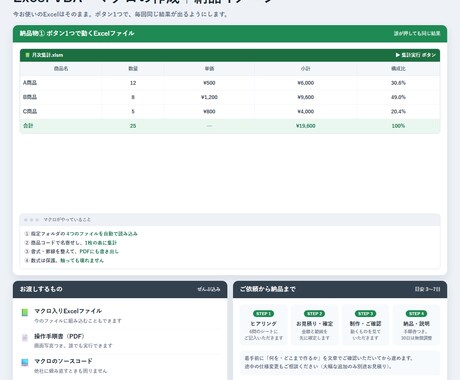Click the 月次集計.xlsm file name

point(47,55)
